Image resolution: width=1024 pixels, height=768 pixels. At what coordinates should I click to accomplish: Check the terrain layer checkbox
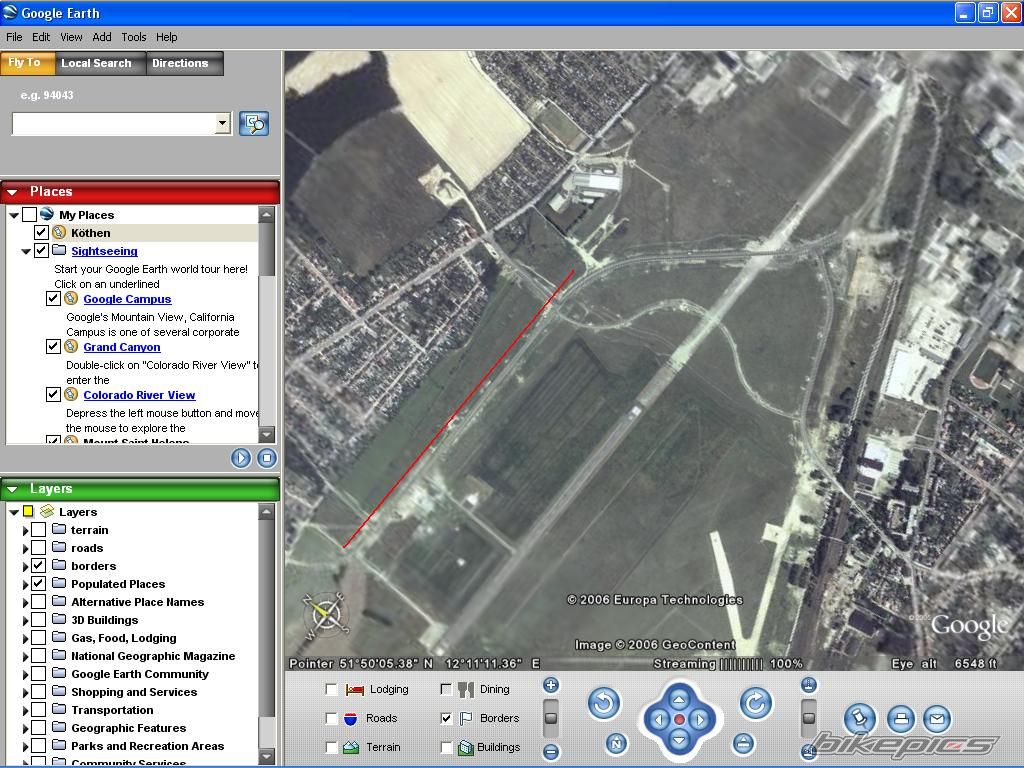(x=39, y=530)
